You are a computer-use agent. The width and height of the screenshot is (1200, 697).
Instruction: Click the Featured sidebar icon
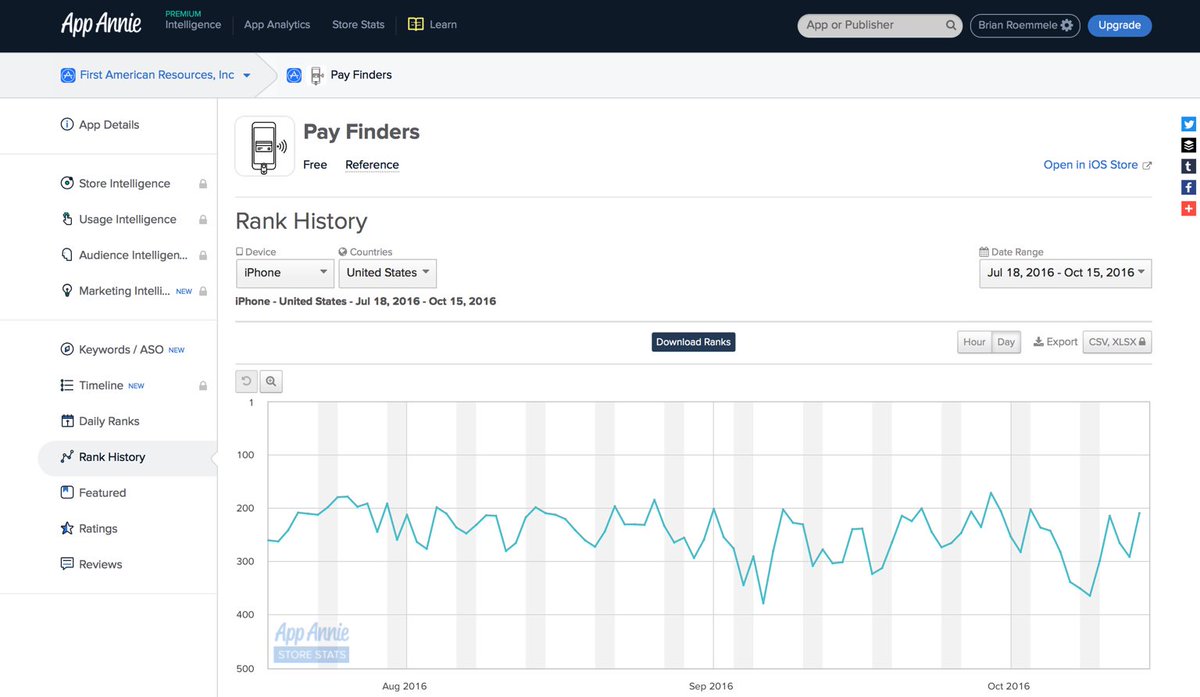[x=67, y=493]
